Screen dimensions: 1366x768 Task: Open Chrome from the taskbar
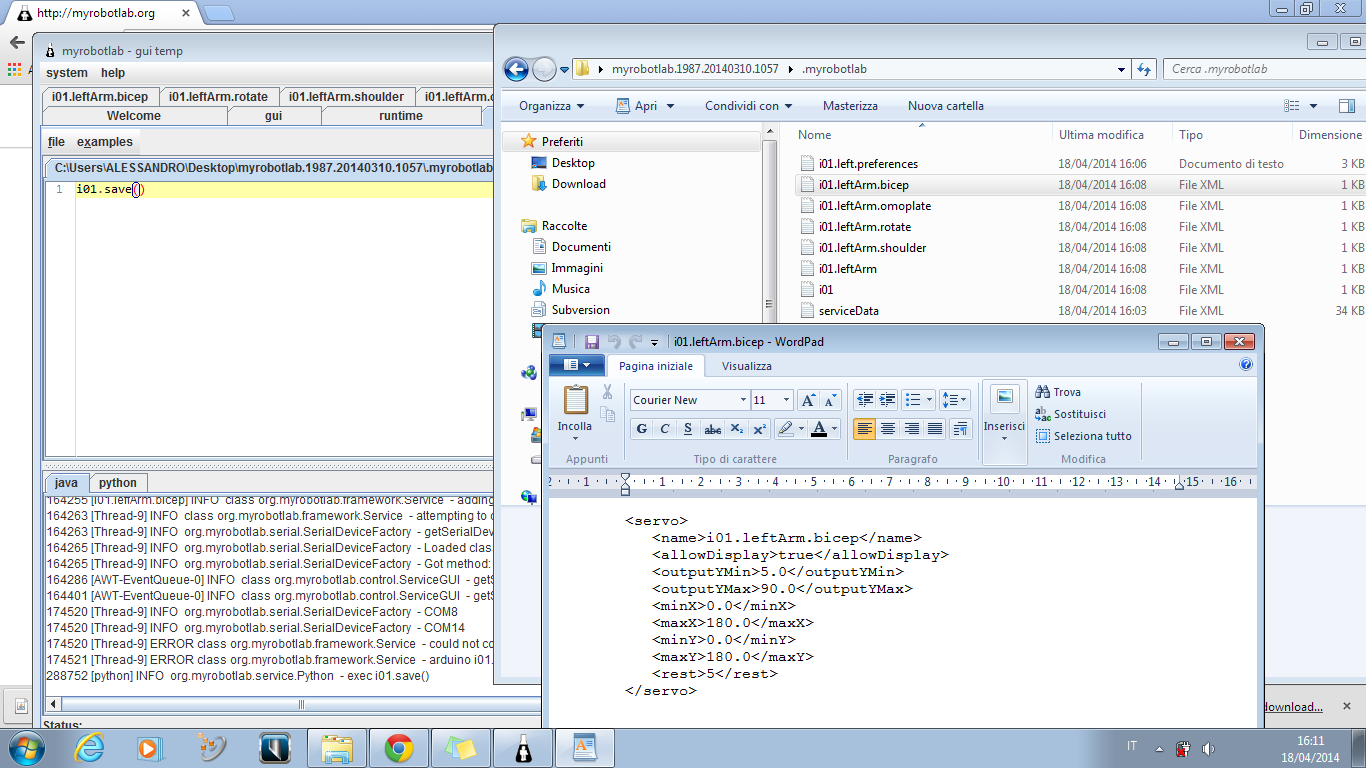[x=399, y=748]
